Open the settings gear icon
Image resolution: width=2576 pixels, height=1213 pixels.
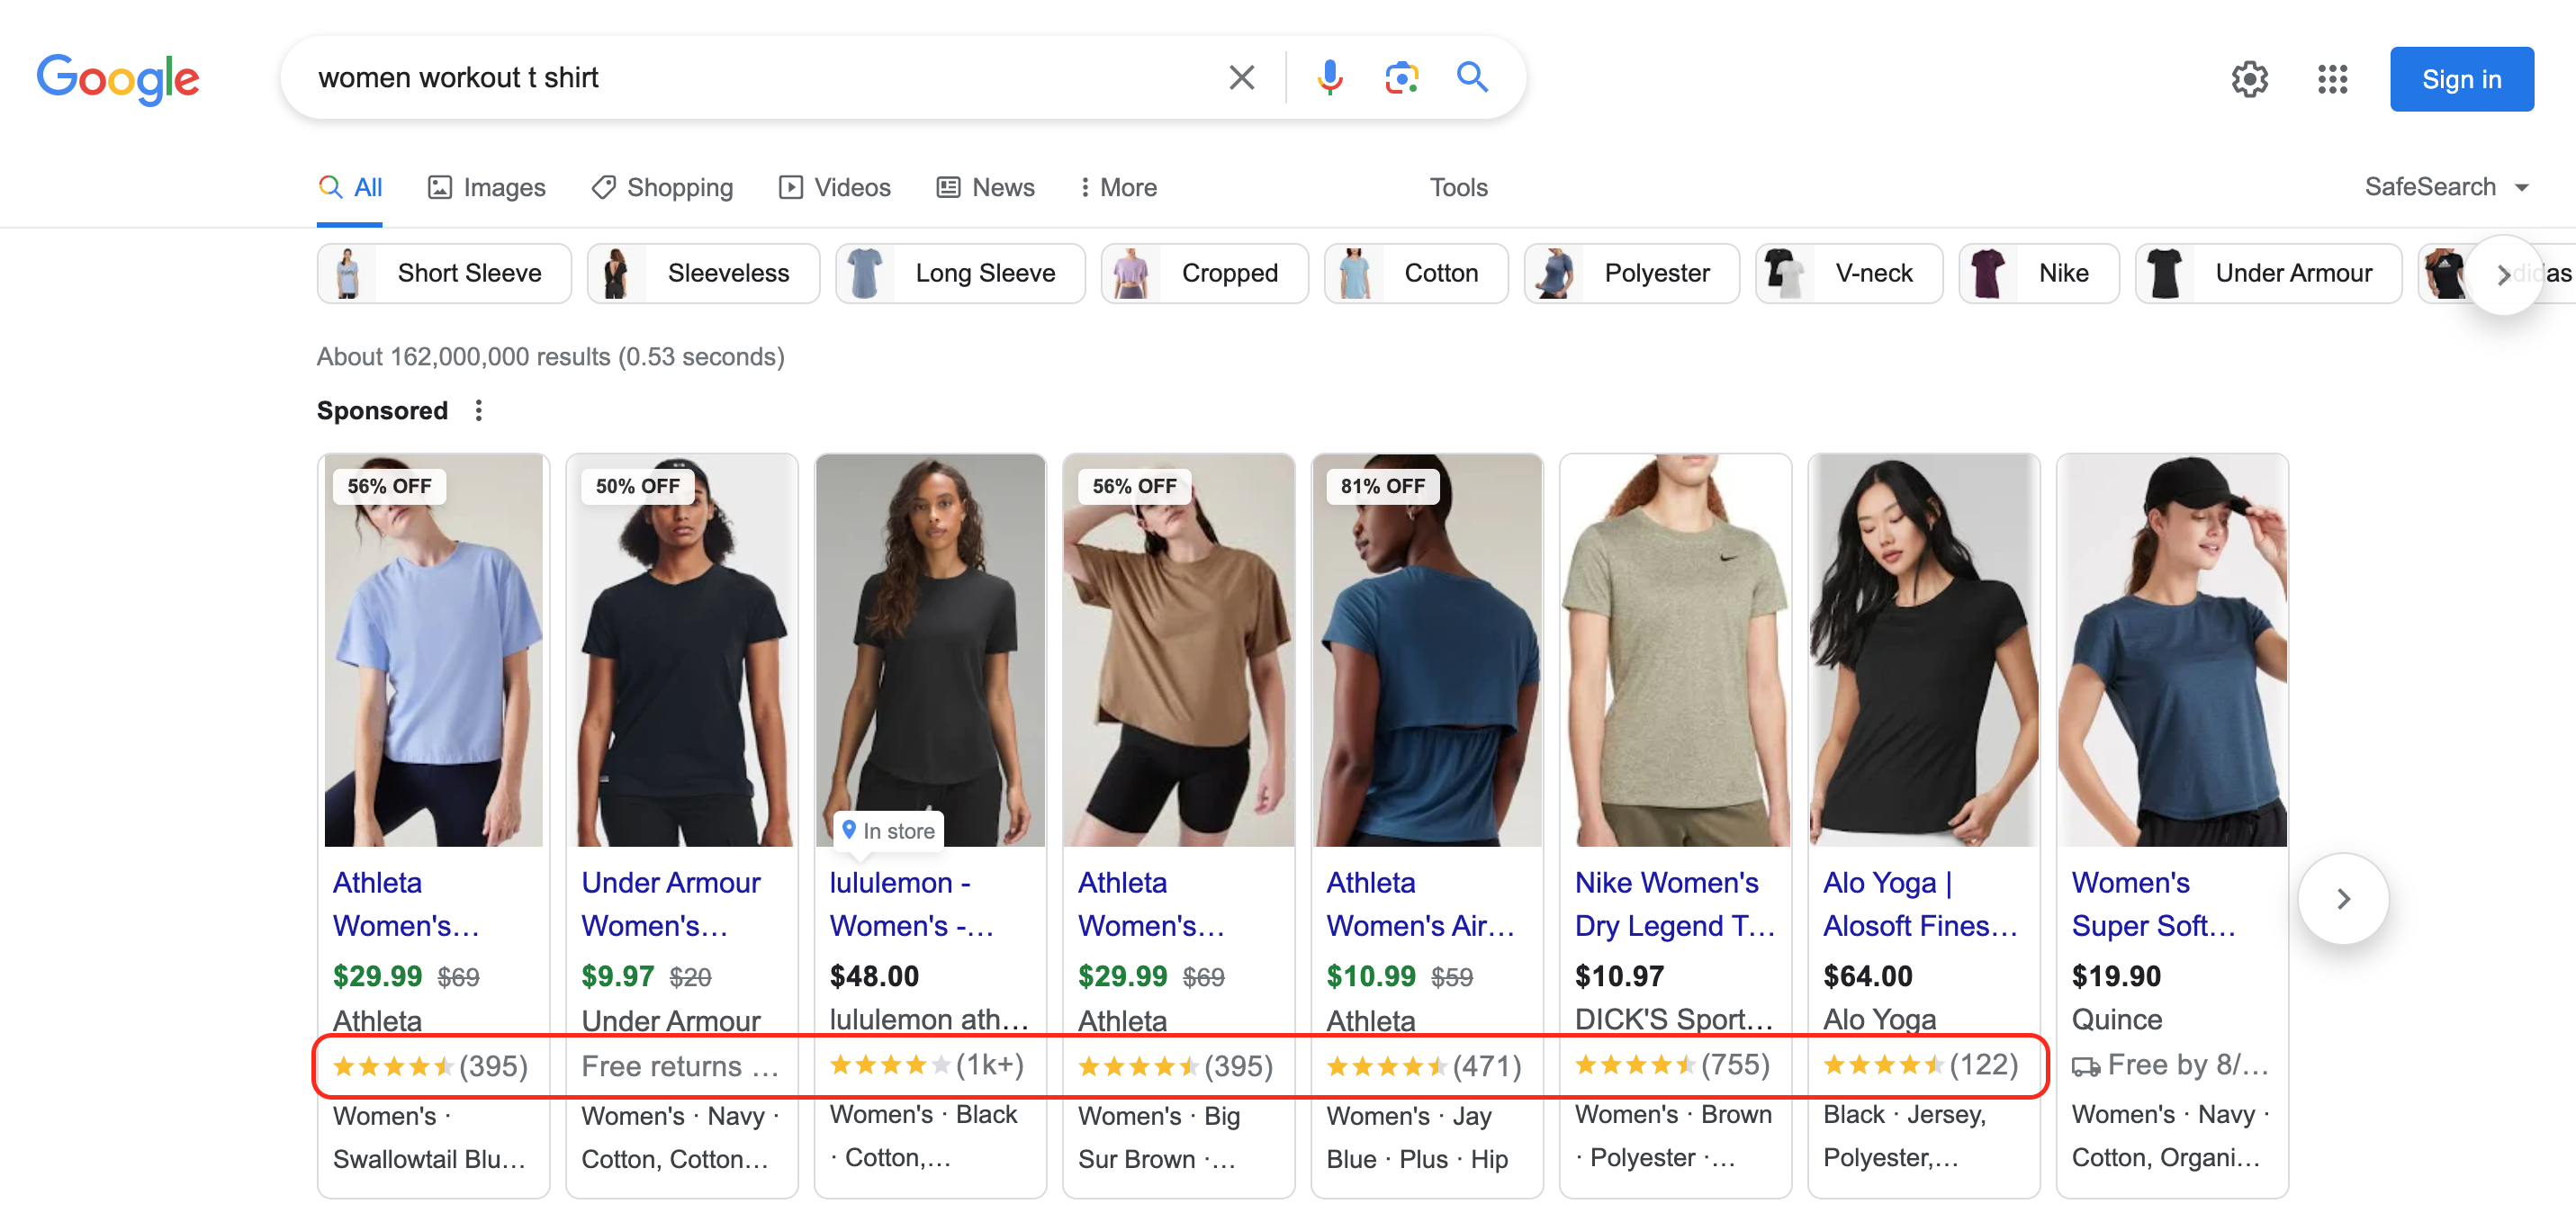pos(2249,79)
